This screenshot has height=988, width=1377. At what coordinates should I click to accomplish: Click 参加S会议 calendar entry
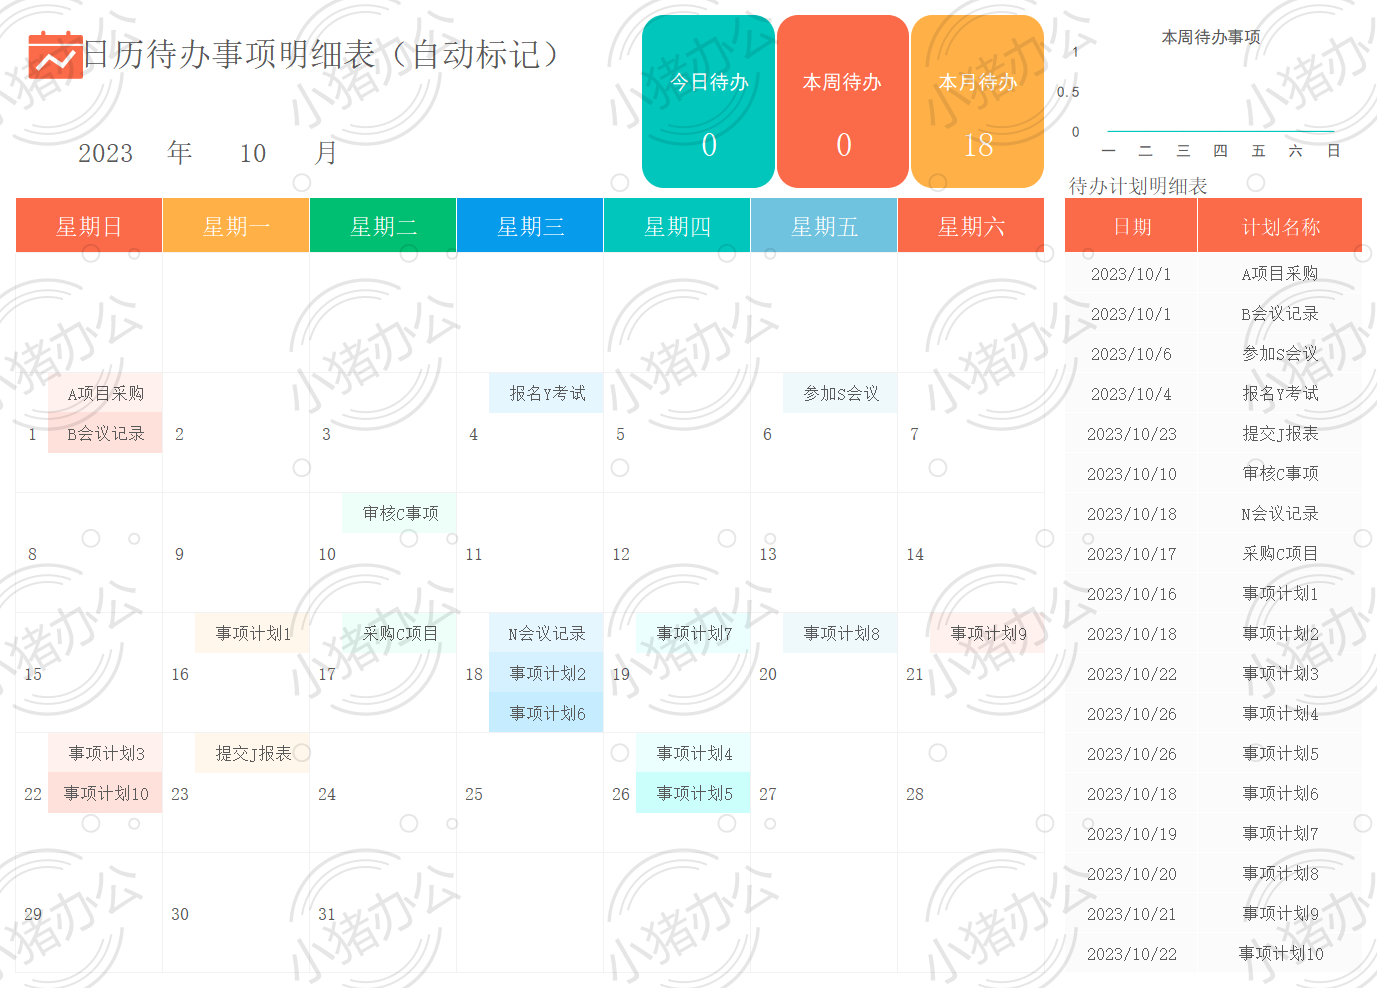[x=841, y=393]
